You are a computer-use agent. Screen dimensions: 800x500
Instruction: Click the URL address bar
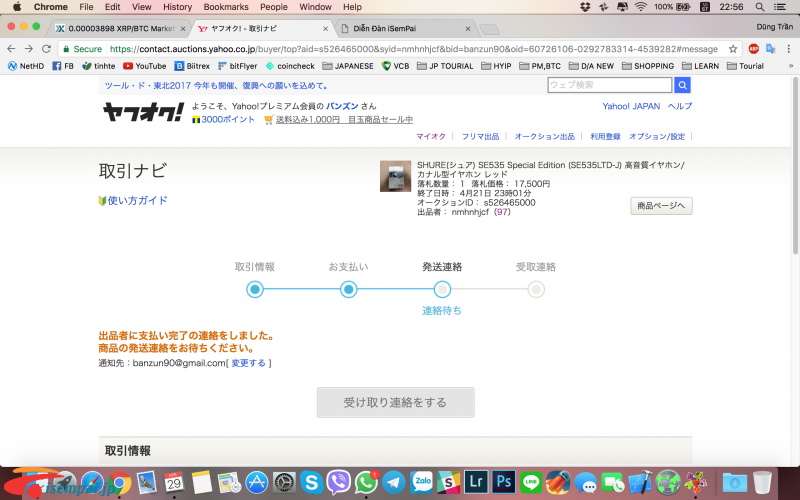[398, 49]
